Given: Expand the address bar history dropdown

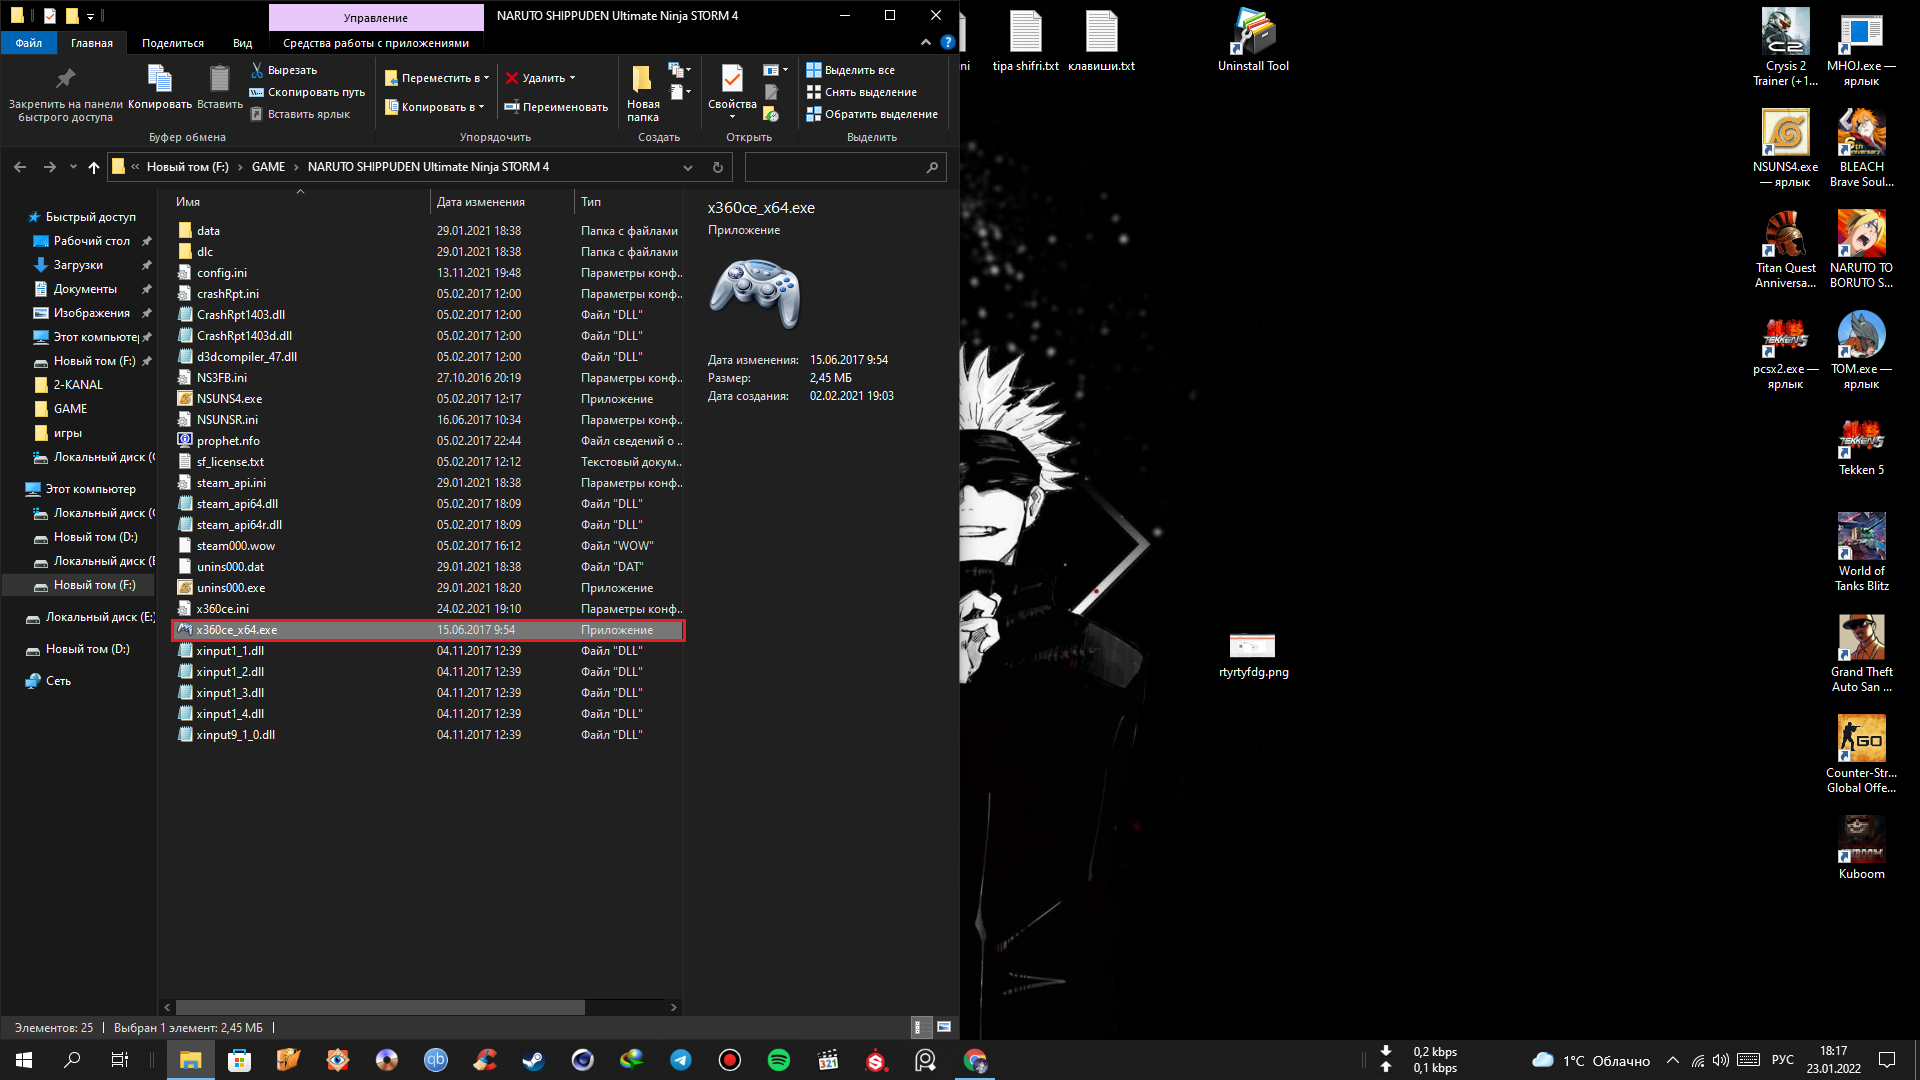Looking at the screenshot, I should coord(688,167).
